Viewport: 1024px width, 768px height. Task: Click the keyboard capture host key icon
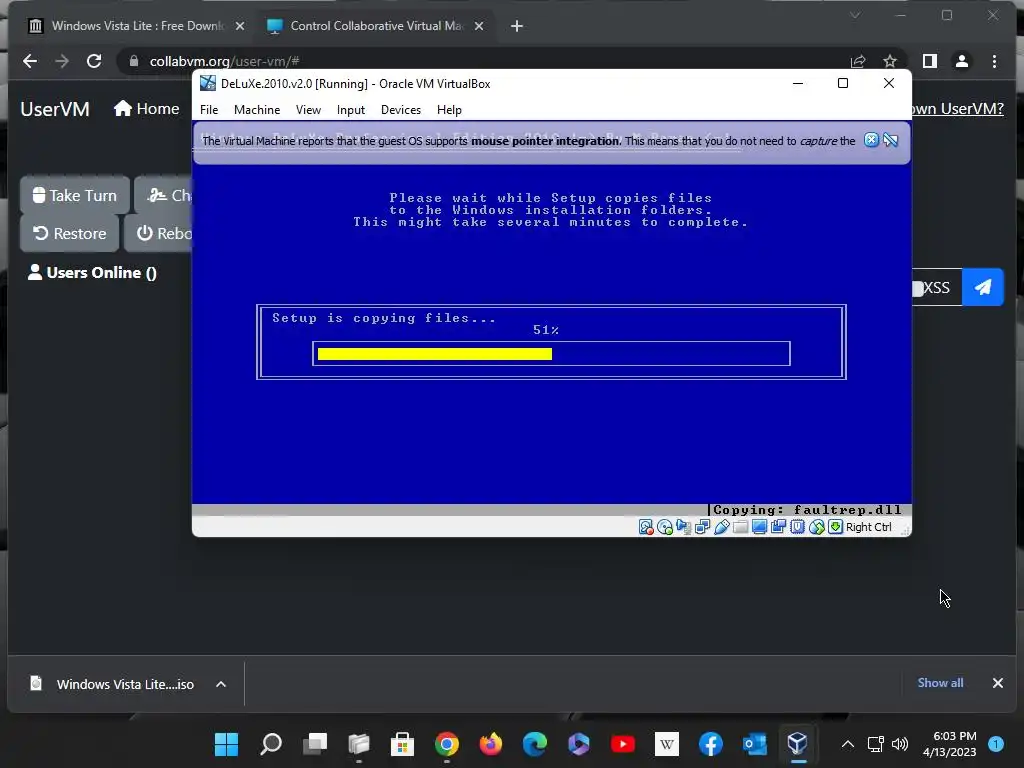(835, 527)
